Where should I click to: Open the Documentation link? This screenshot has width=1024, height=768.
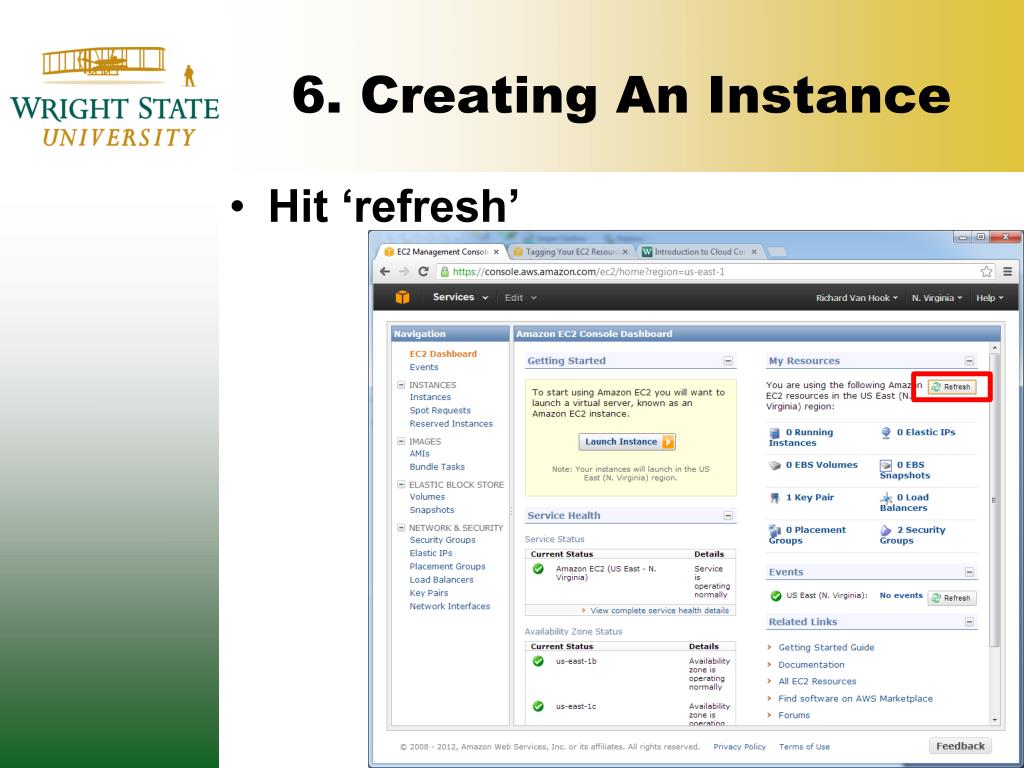pyautogui.click(x=811, y=664)
